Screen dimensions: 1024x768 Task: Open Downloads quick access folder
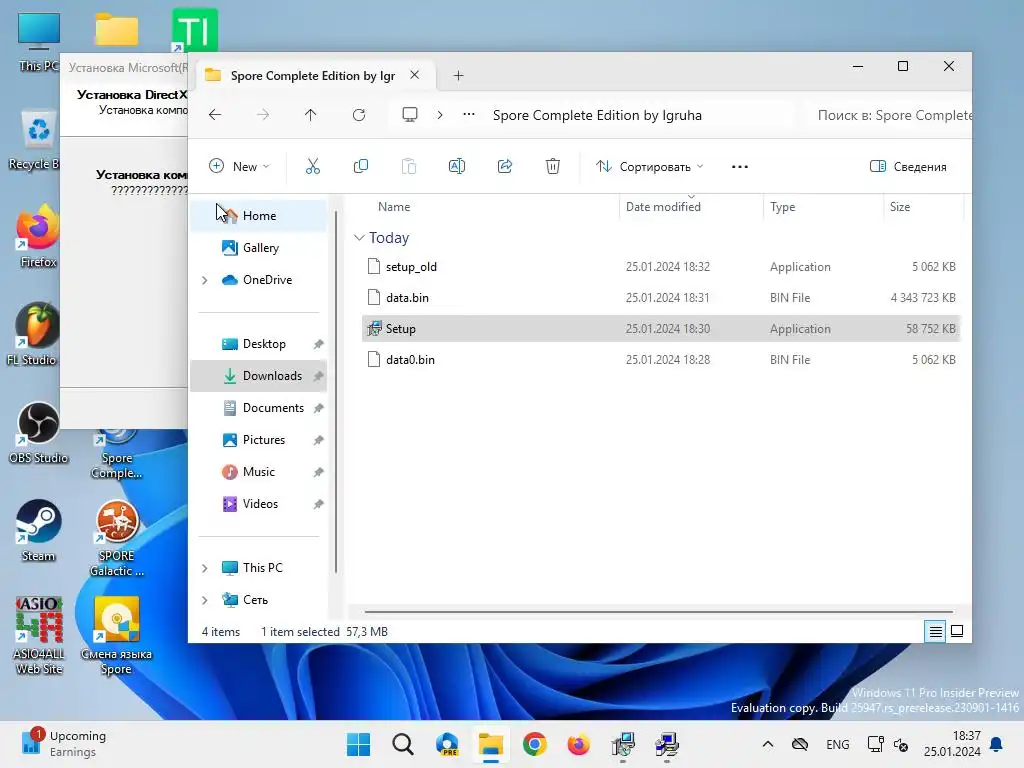point(259,376)
